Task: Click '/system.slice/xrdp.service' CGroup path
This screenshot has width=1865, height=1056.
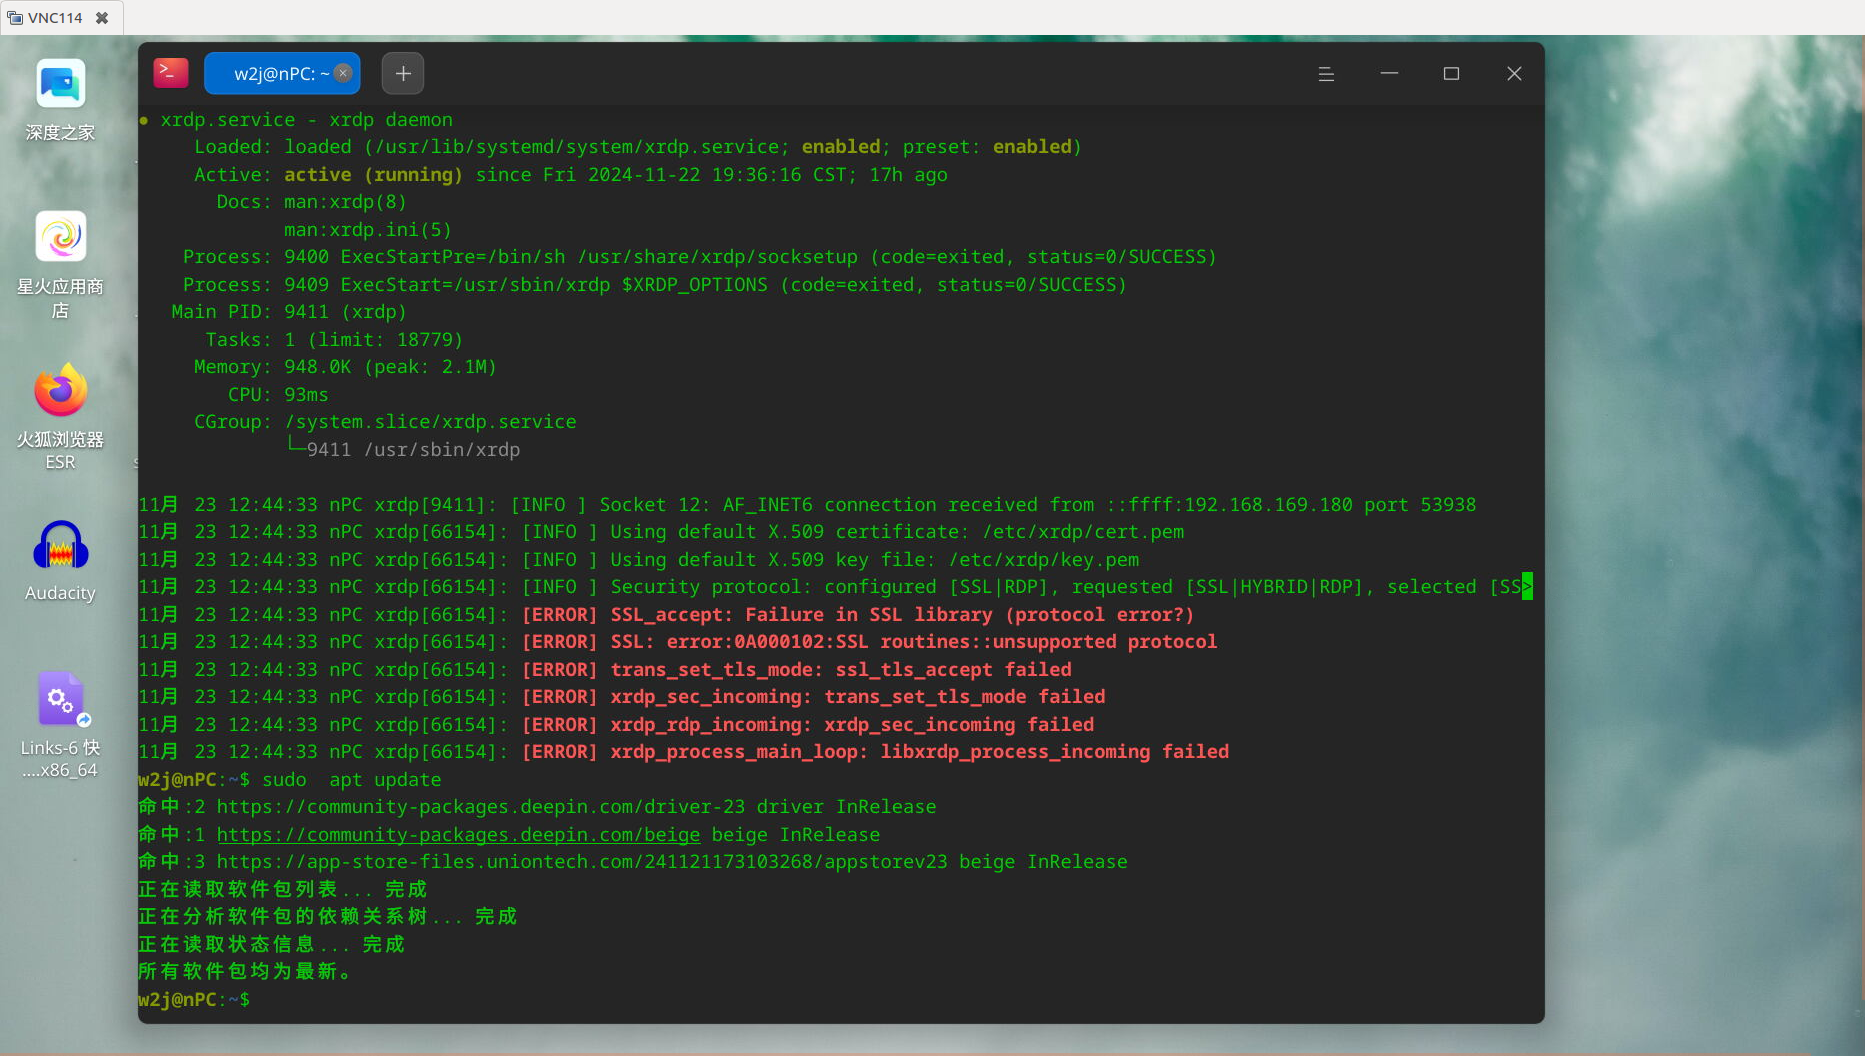Action: pos(430,421)
